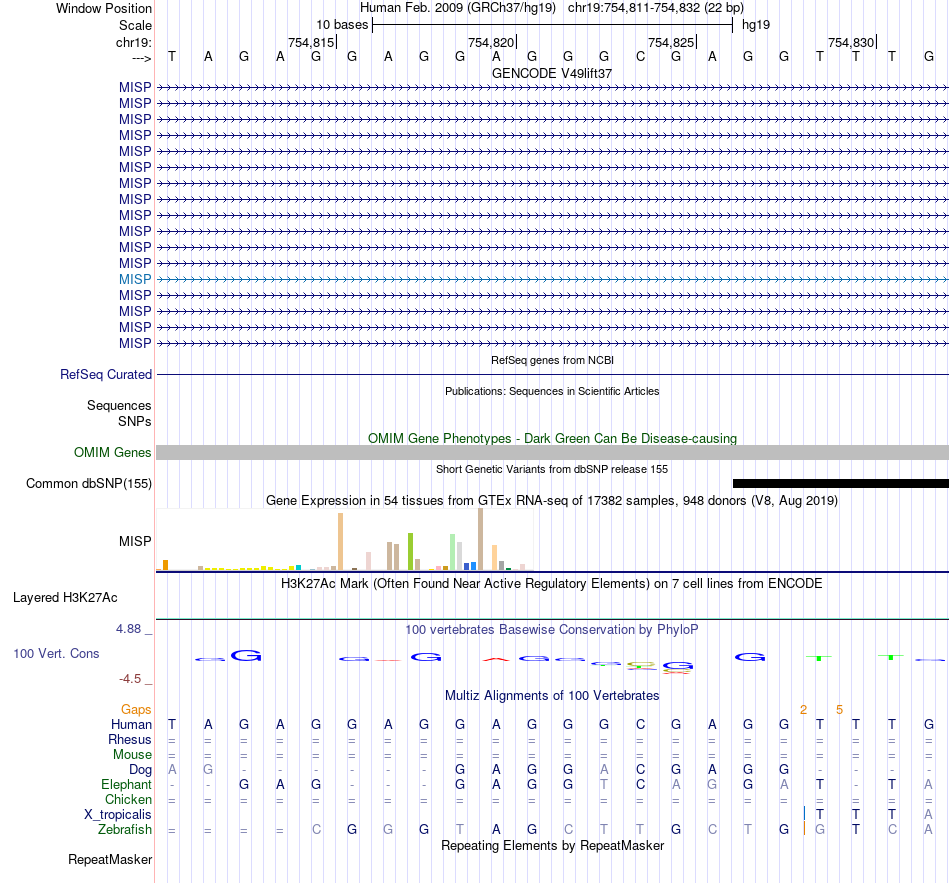This screenshot has width=950, height=883.
Task: Open the H3K27Ac Mark track title
Action: (552, 584)
